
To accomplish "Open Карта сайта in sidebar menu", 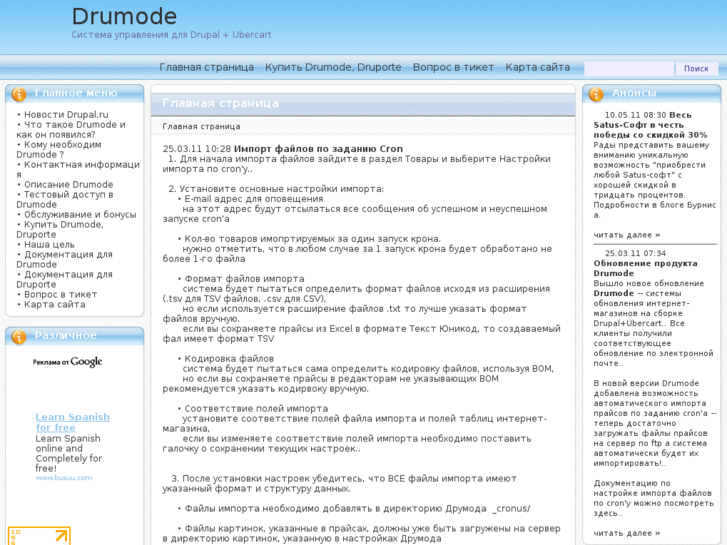I will [x=55, y=305].
